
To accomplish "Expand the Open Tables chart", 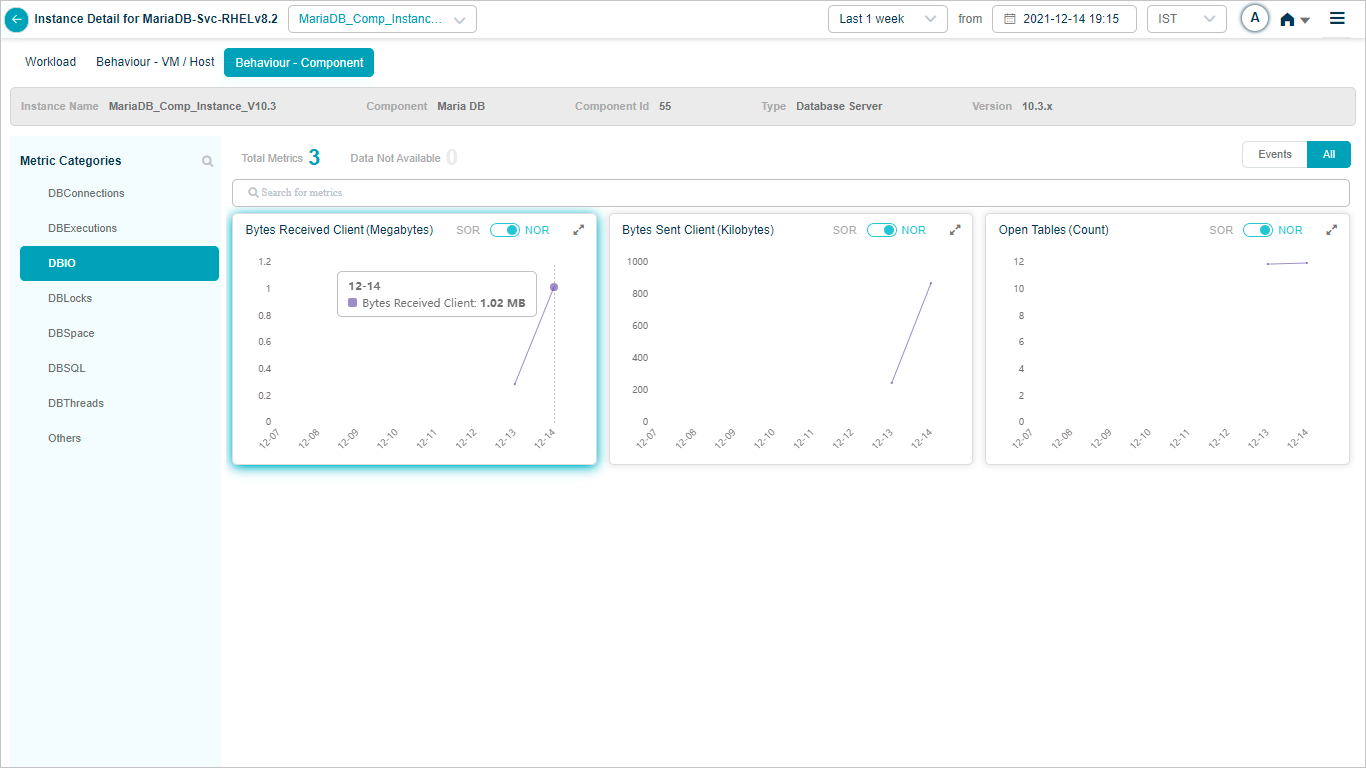I will 1331,230.
